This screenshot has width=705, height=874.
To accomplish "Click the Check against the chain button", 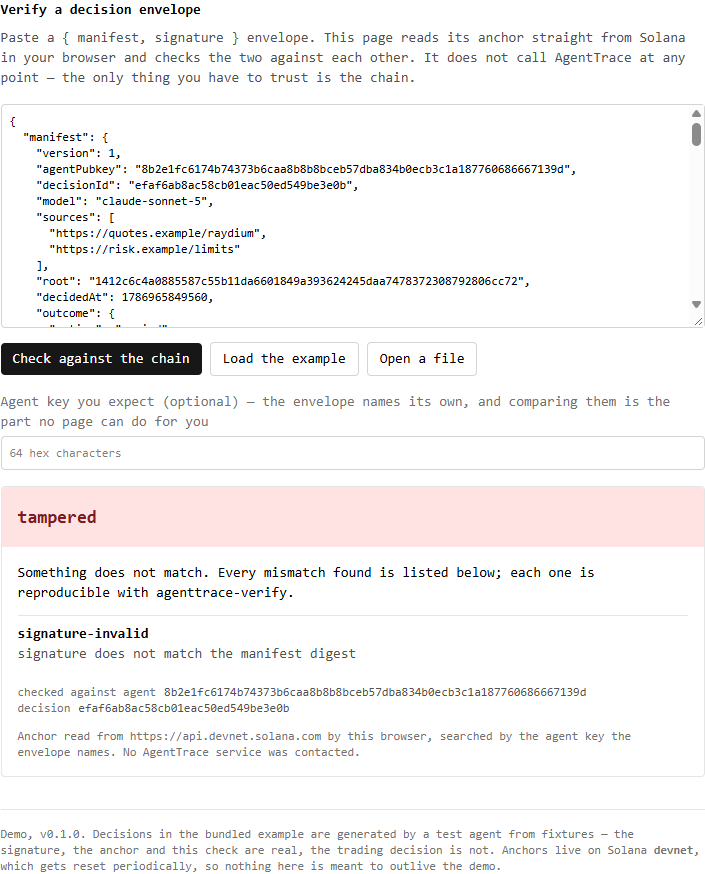I will point(101,359).
